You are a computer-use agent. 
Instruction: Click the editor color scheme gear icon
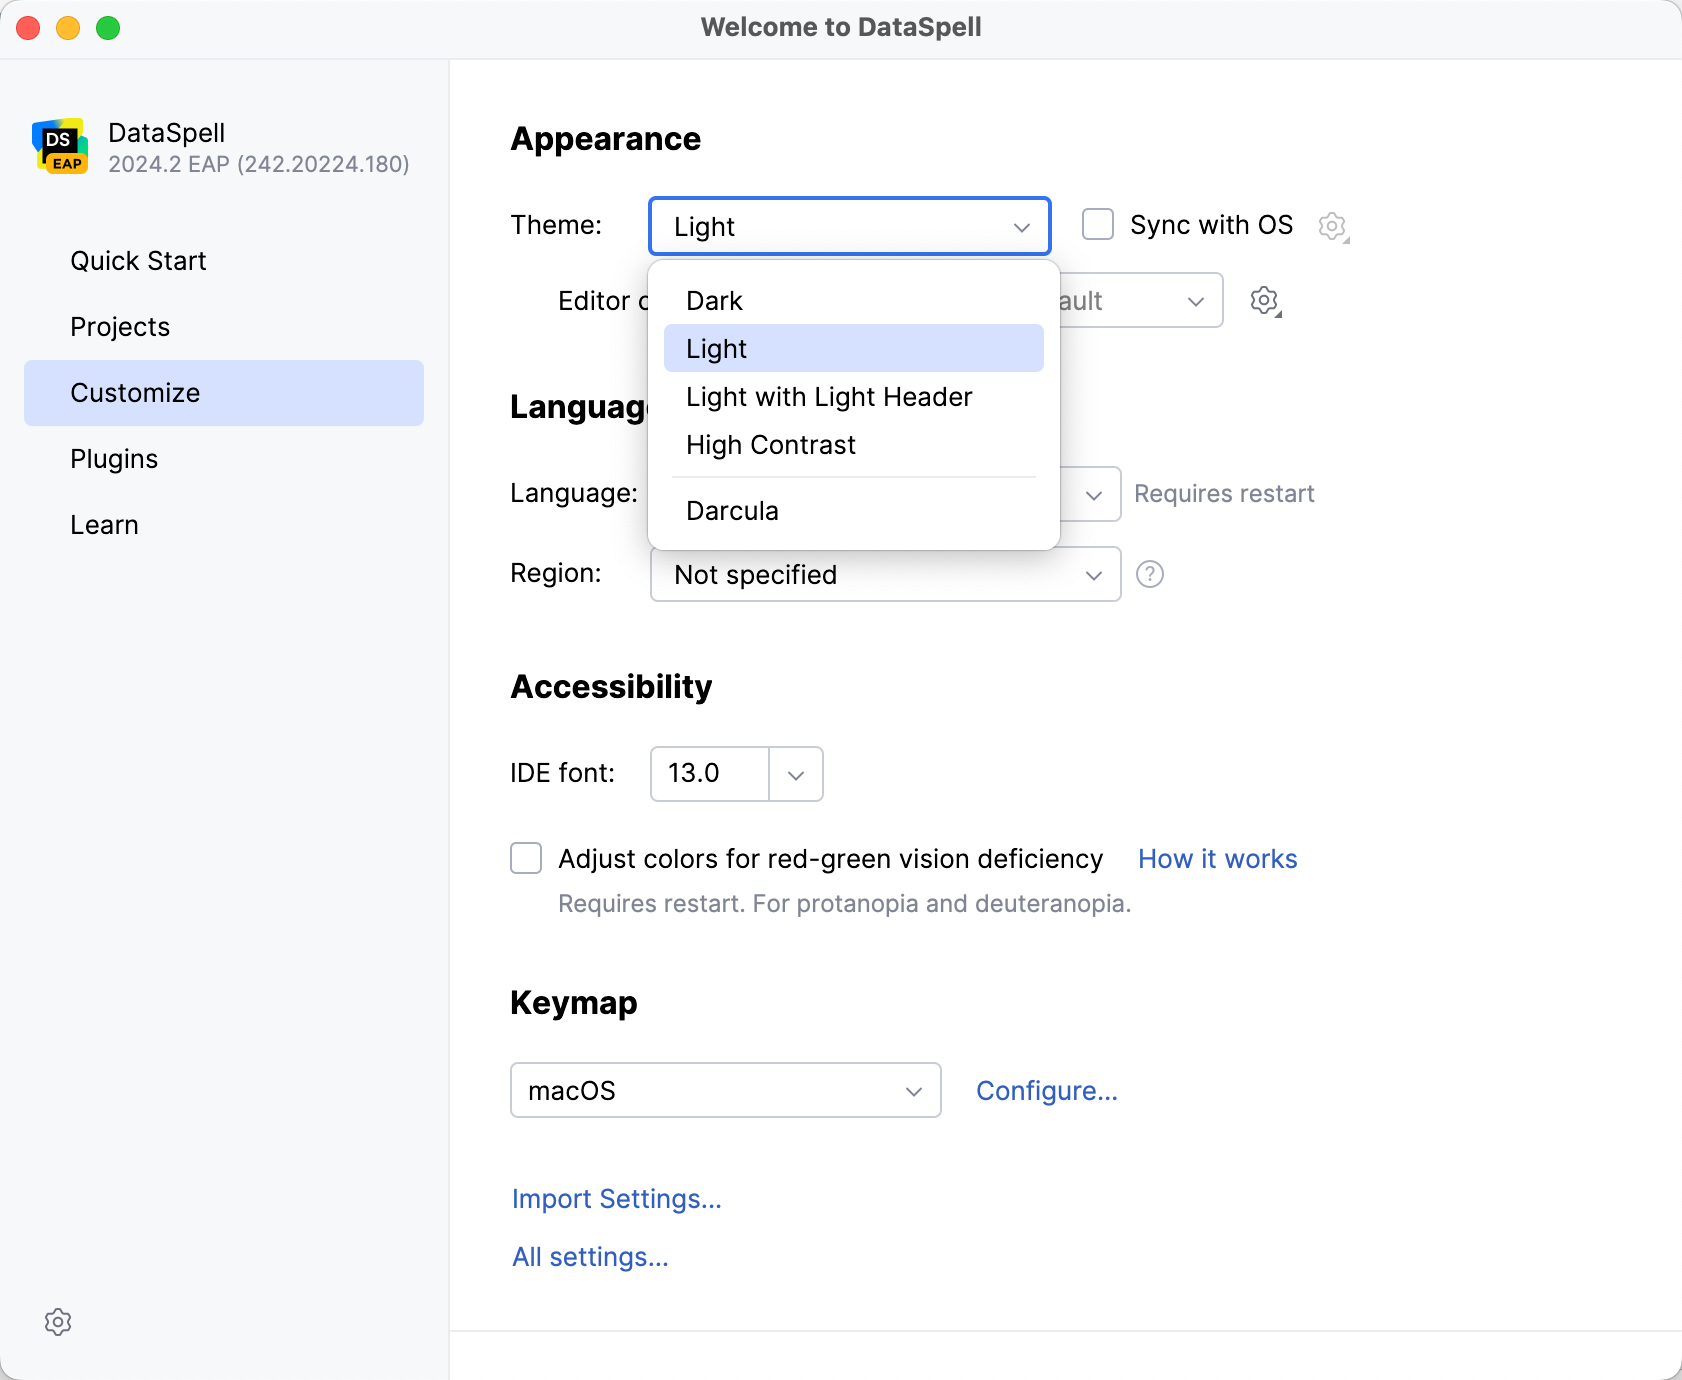tap(1264, 299)
